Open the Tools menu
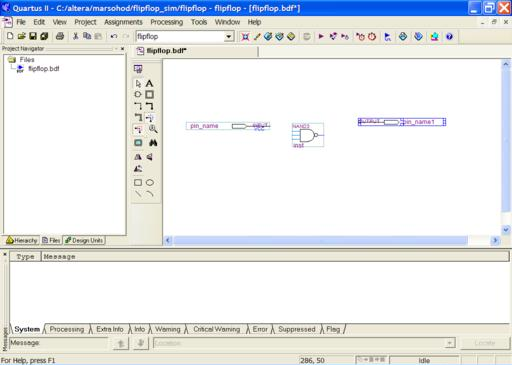 (199, 22)
